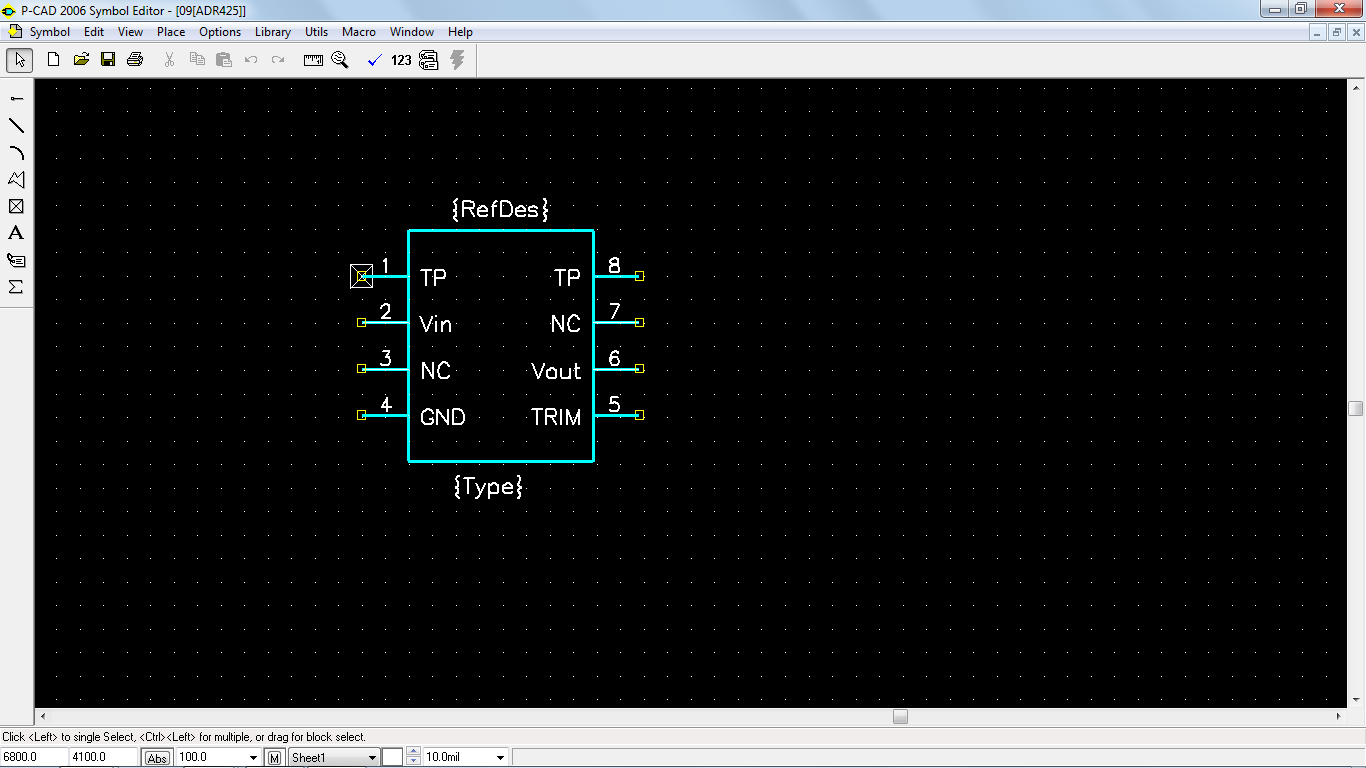Open the 10.0mil line width dropdown

(501, 758)
